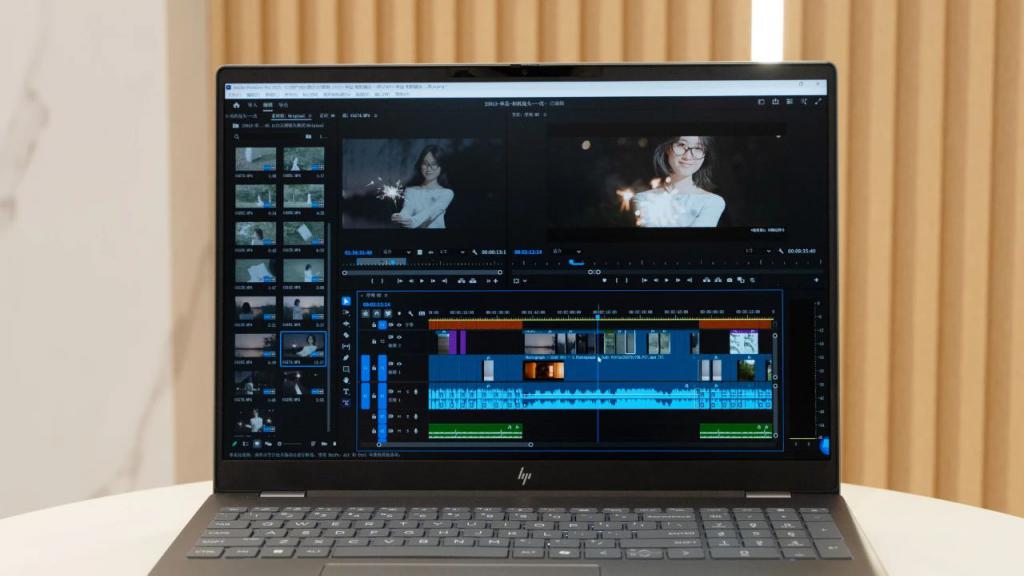Viewport: 1024px width, 576px height.
Task: Open Program monitor settings wrench
Action: click(x=780, y=251)
